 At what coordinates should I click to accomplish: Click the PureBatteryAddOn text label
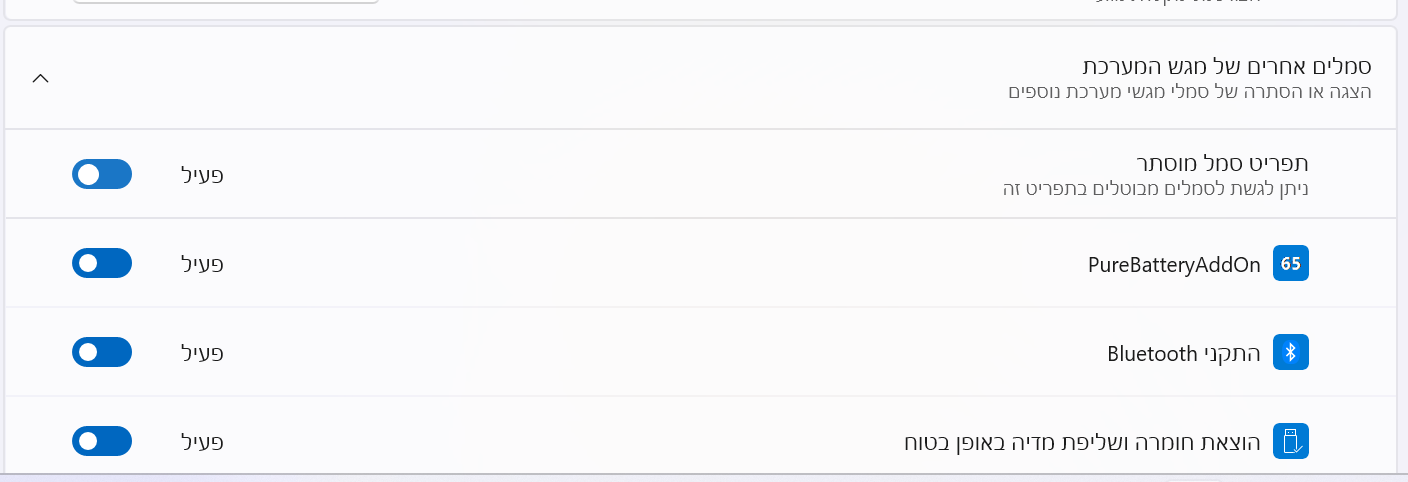point(1174,265)
